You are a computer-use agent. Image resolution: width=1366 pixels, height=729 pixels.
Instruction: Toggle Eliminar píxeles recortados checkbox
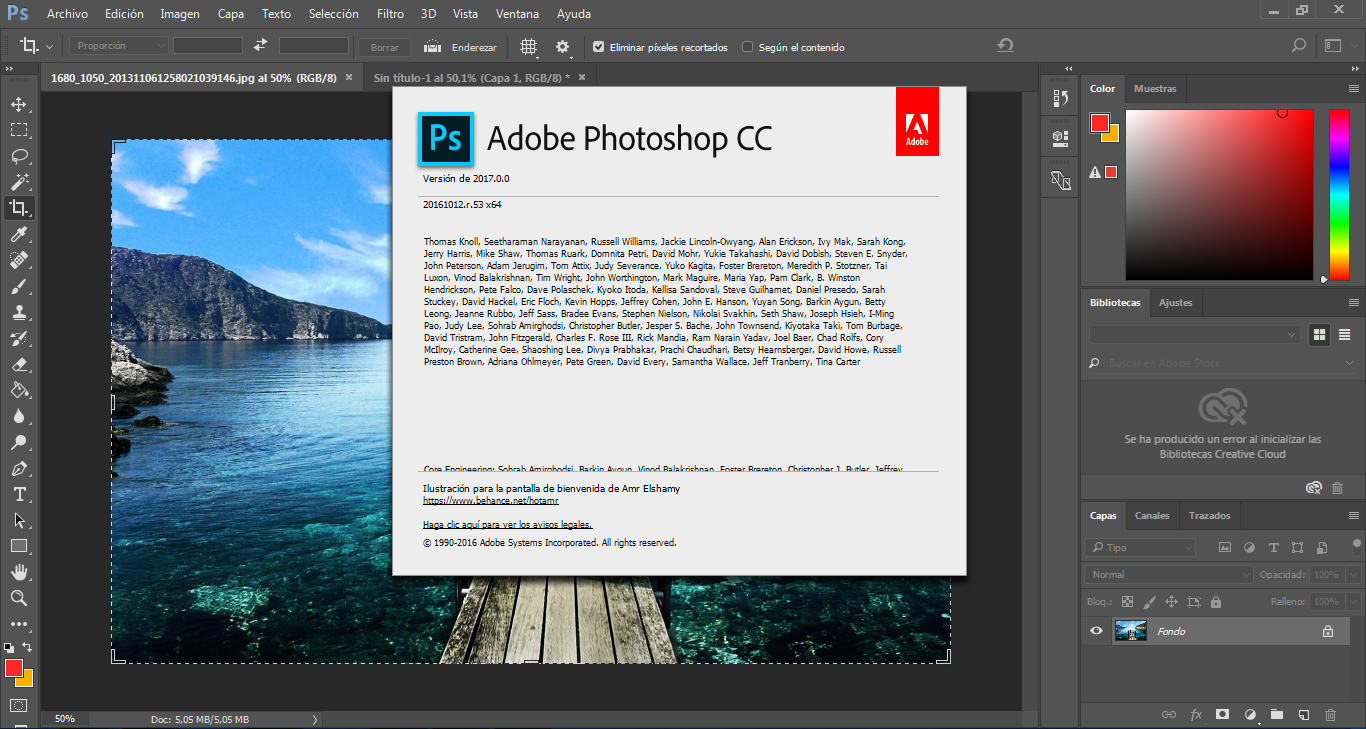(598, 47)
